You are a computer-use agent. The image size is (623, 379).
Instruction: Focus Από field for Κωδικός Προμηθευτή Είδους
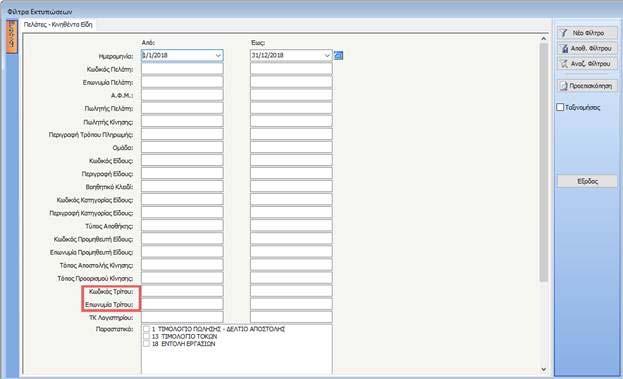(x=182, y=239)
